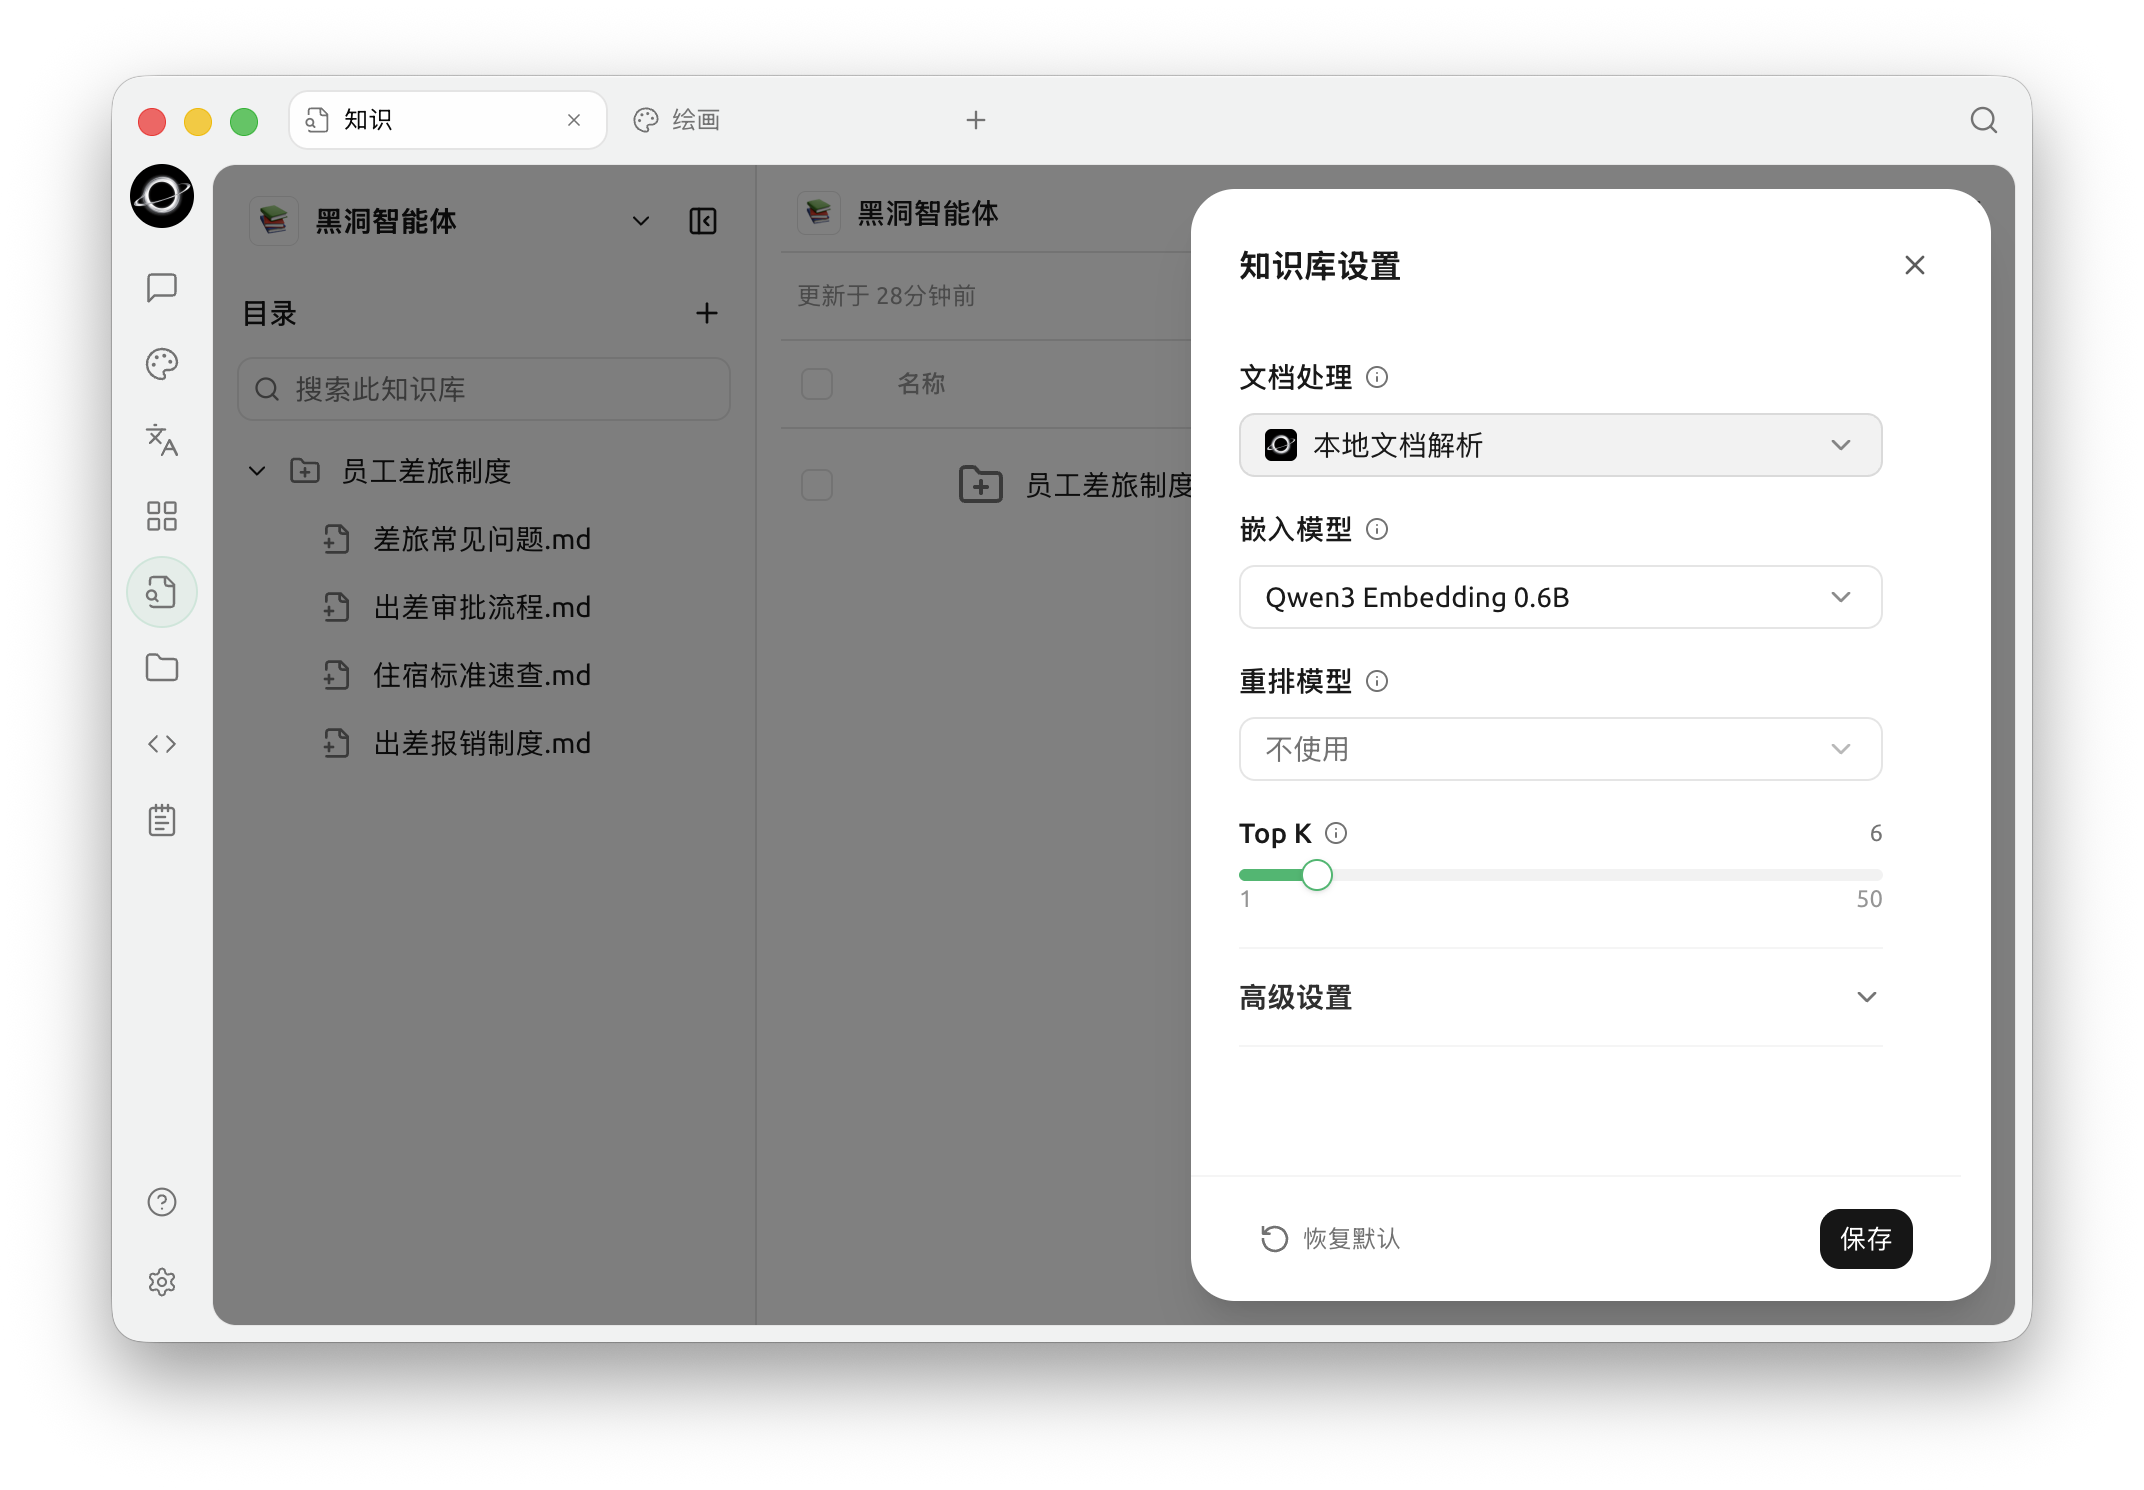Screen dimensions: 2144x1490
Task: Open the chat sidebar icon
Action: [x=162, y=288]
